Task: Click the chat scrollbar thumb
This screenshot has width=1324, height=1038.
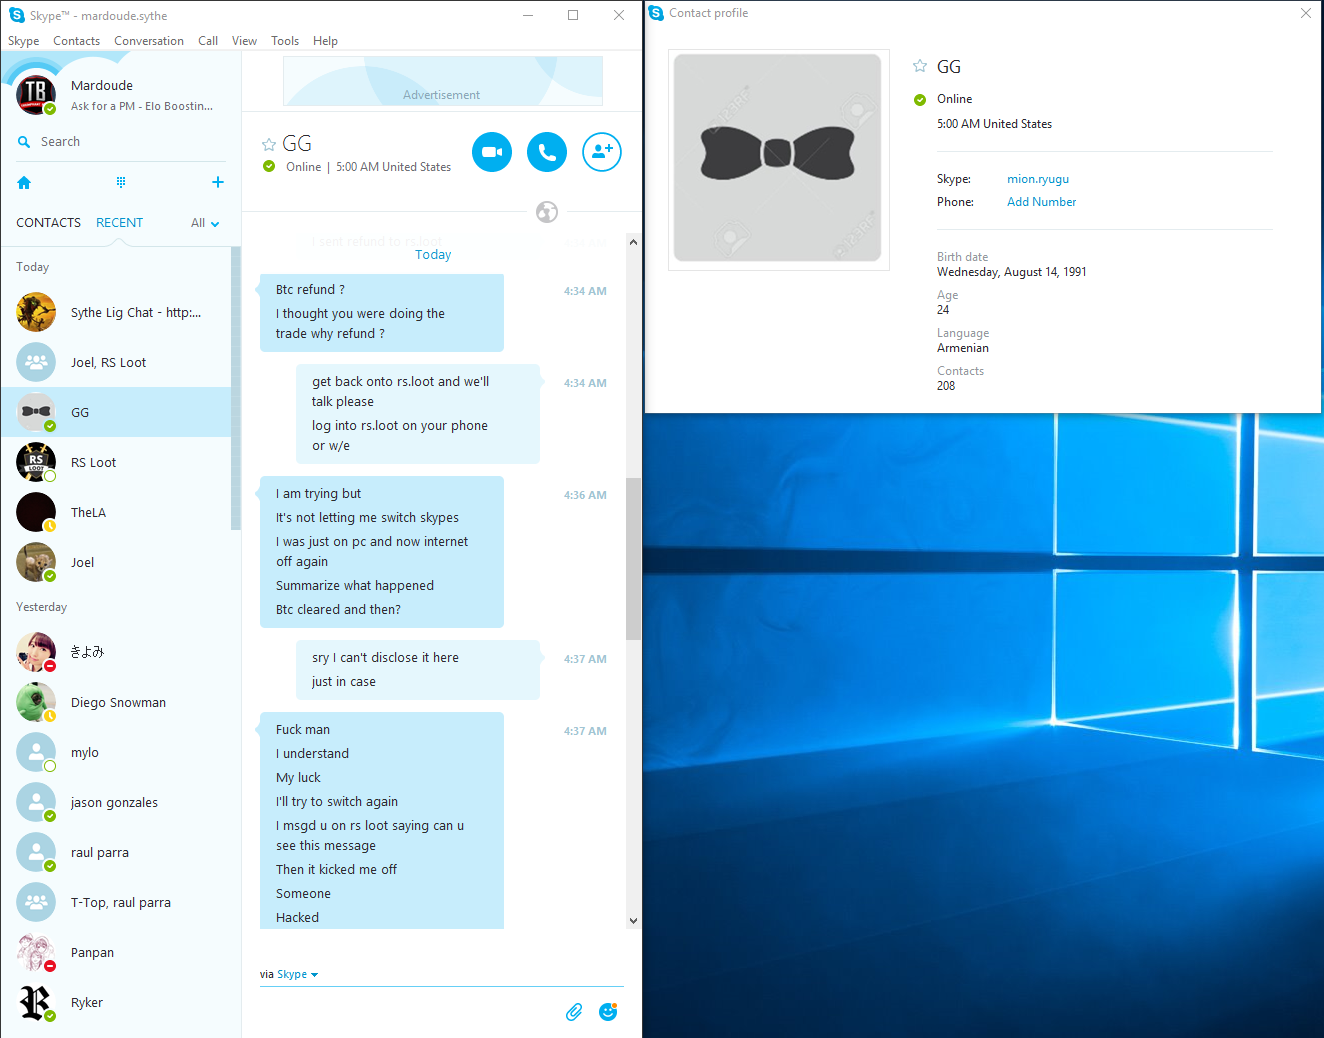Action: pos(633,558)
